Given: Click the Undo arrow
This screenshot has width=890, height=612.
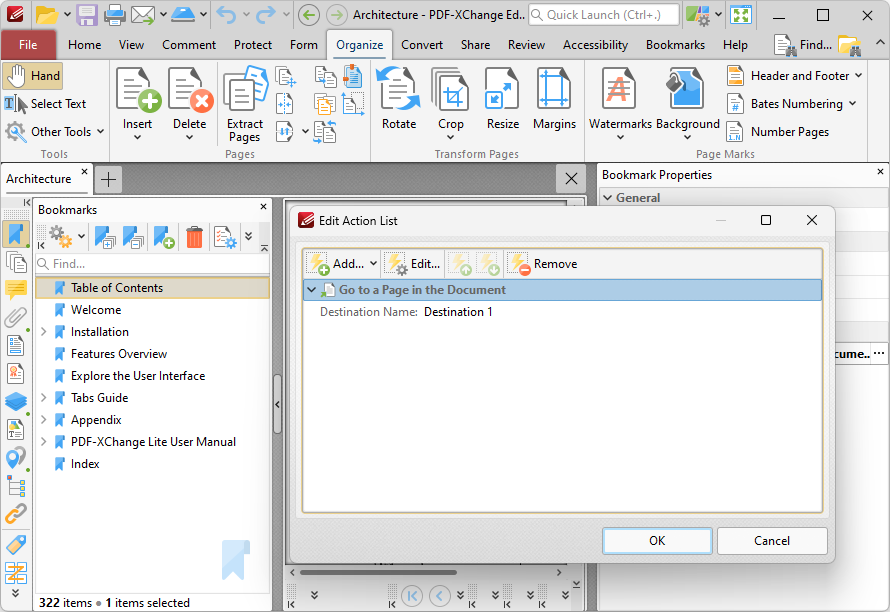Looking at the screenshot, I should point(226,15).
